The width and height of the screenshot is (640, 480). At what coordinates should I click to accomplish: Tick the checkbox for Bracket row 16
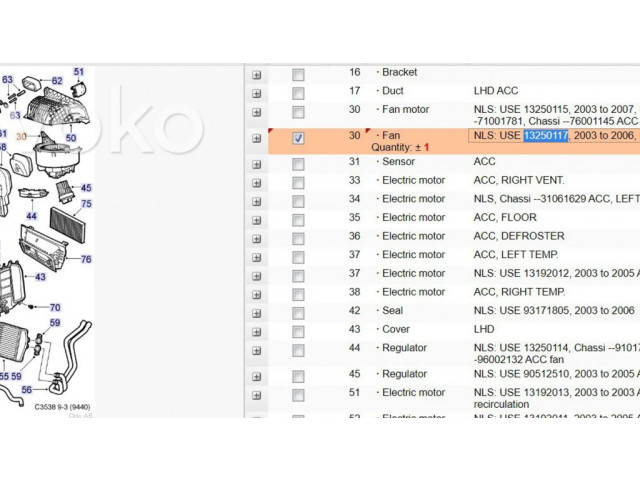click(x=298, y=75)
